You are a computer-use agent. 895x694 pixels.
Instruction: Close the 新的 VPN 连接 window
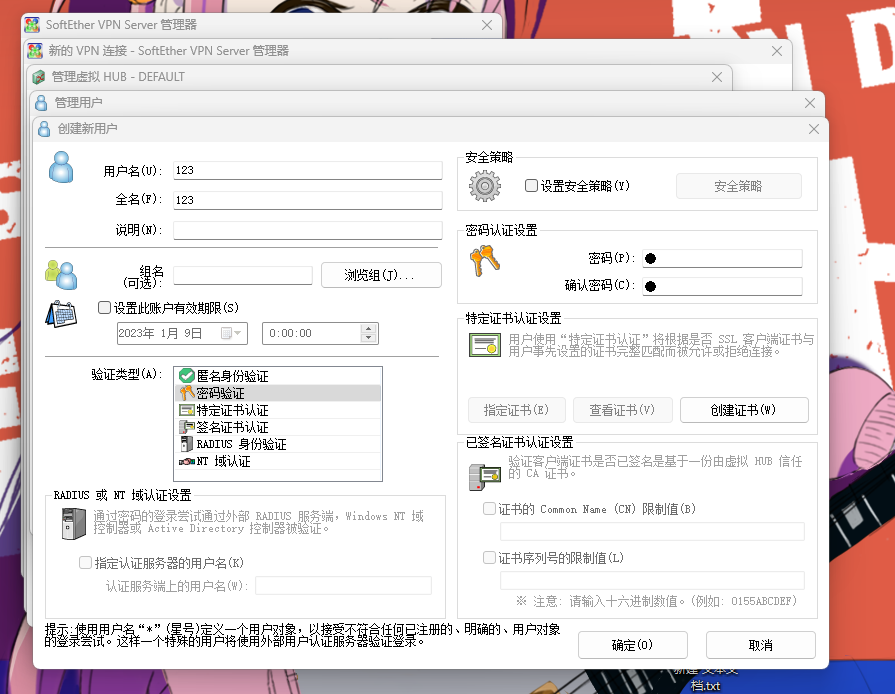pyautogui.click(x=777, y=51)
